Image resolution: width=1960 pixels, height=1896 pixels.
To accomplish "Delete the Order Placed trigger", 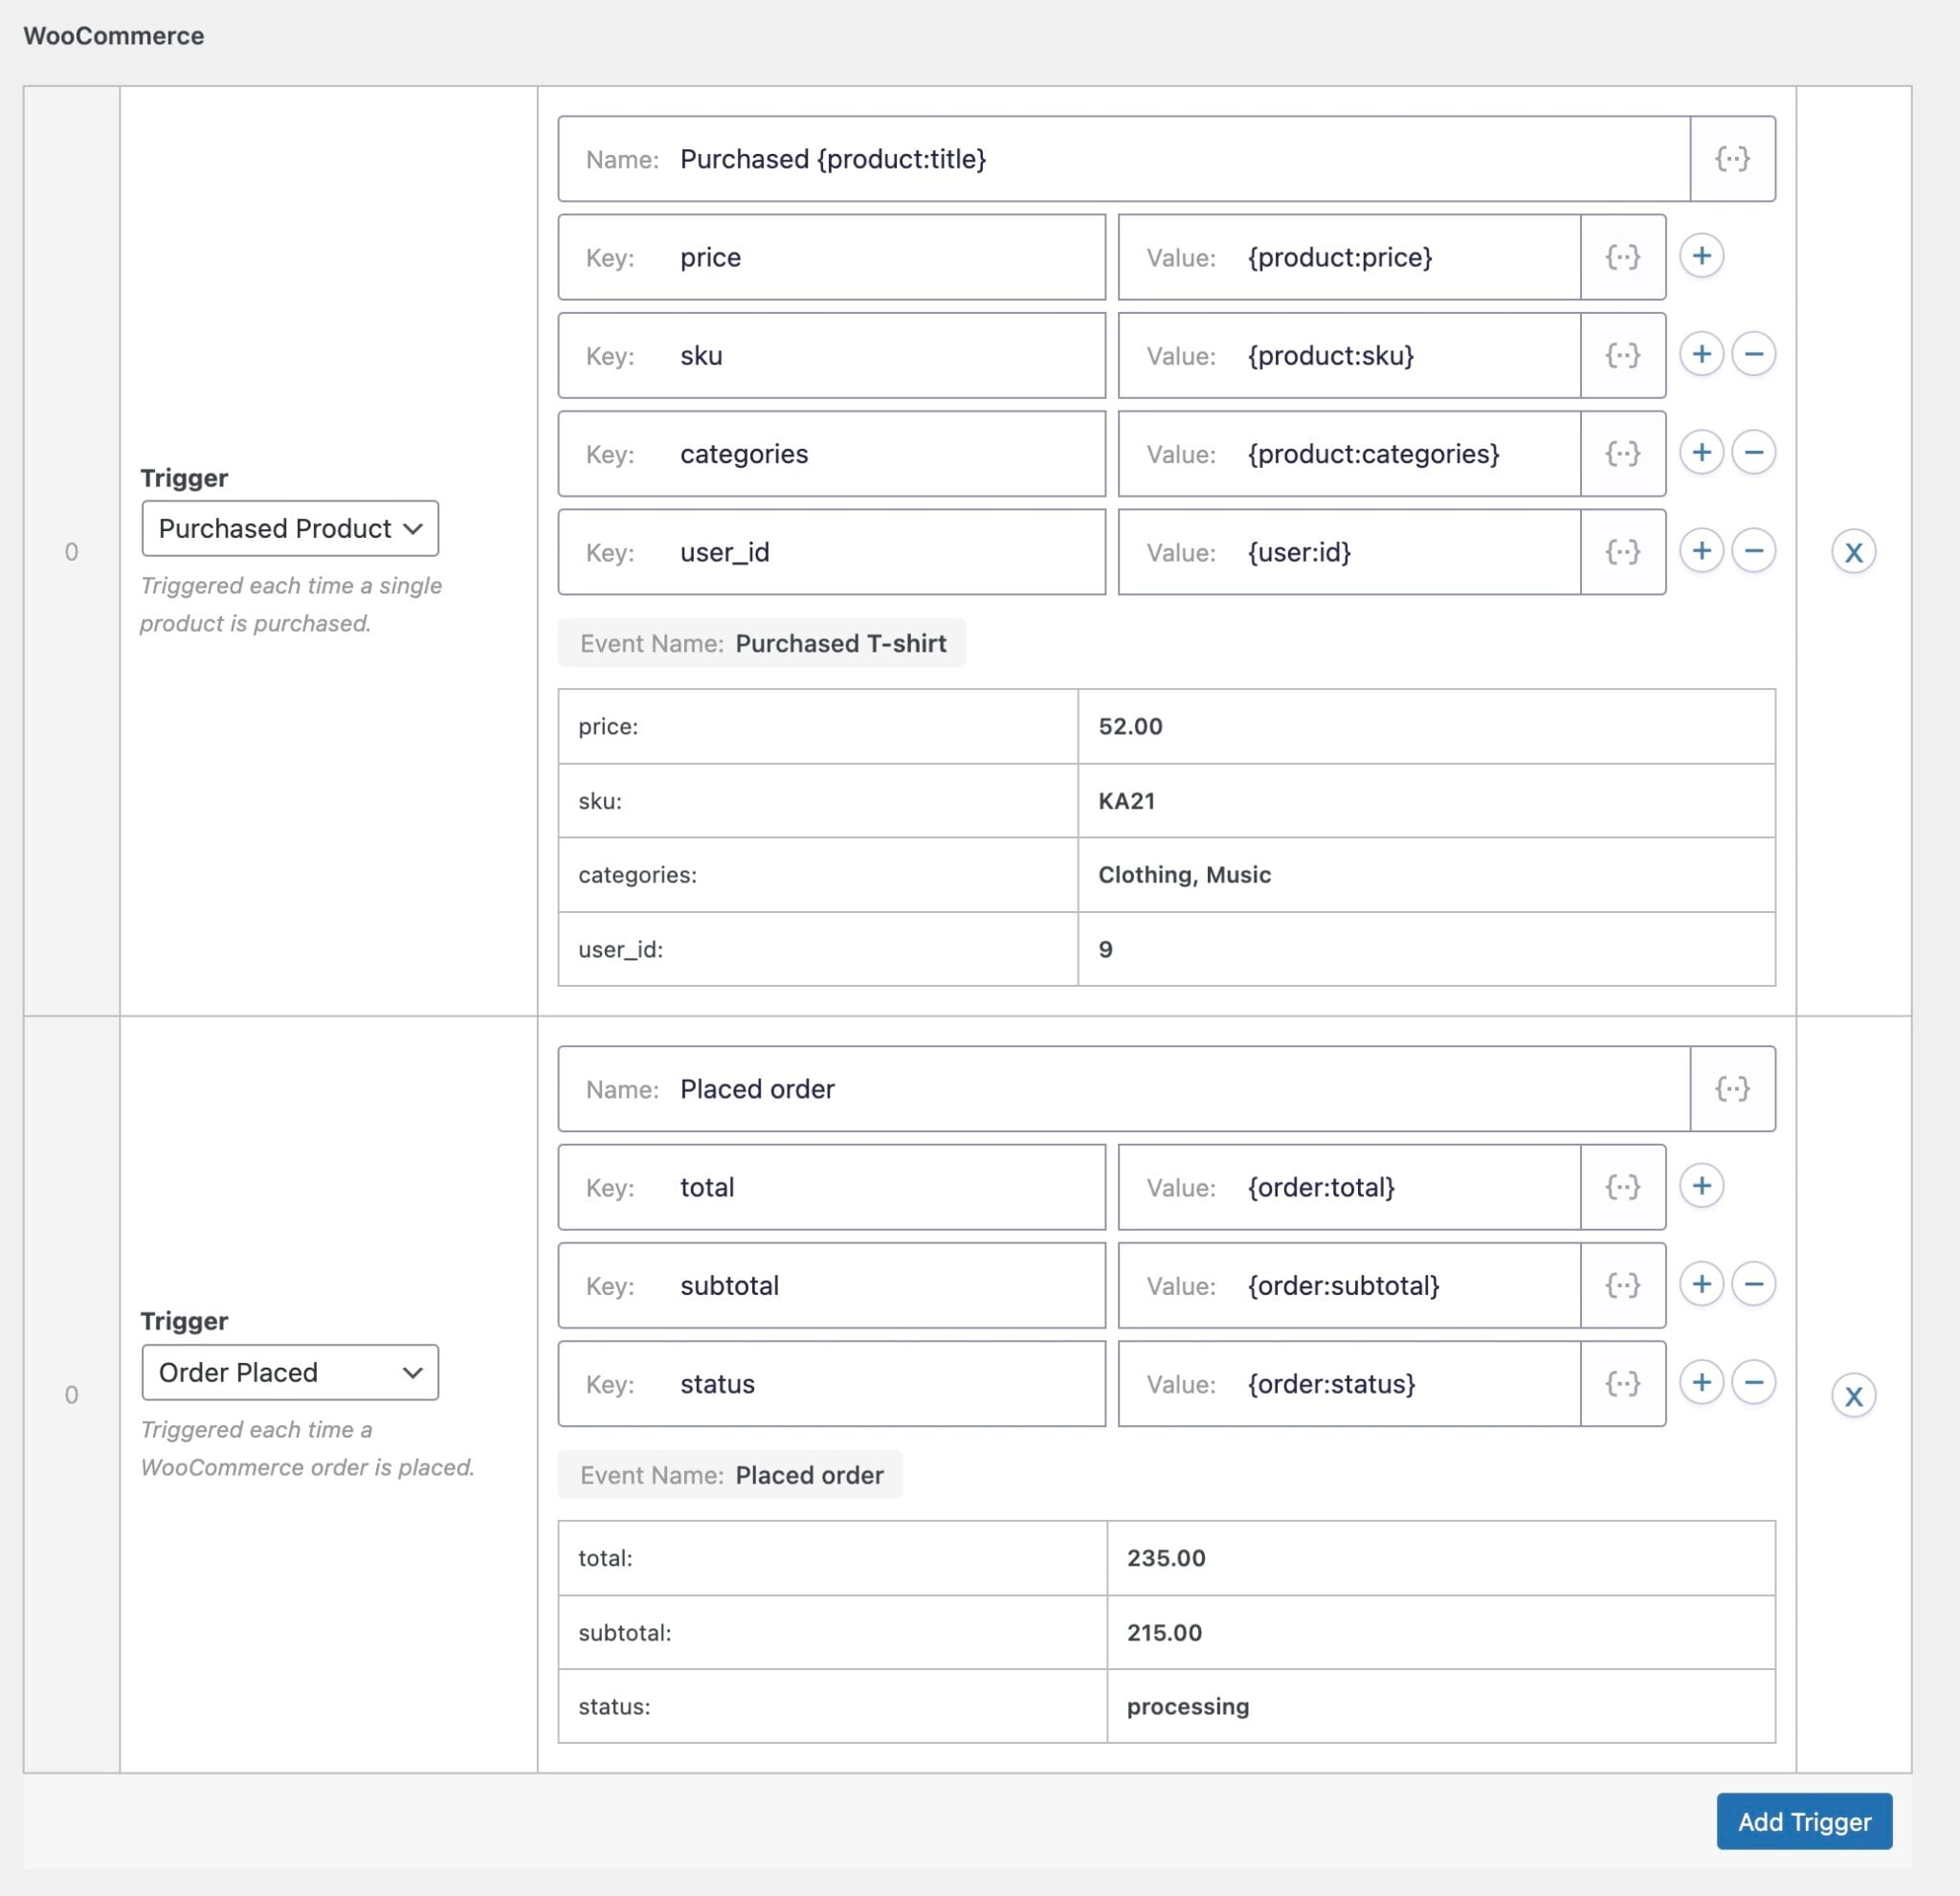I will 1852,1396.
